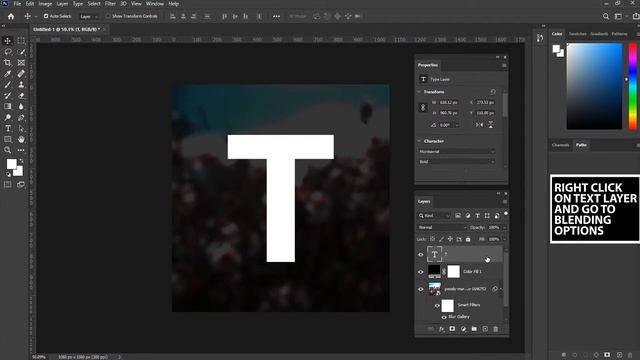Click the hue slider in Color panel
The width and height of the screenshot is (640, 360).
tap(633, 86)
